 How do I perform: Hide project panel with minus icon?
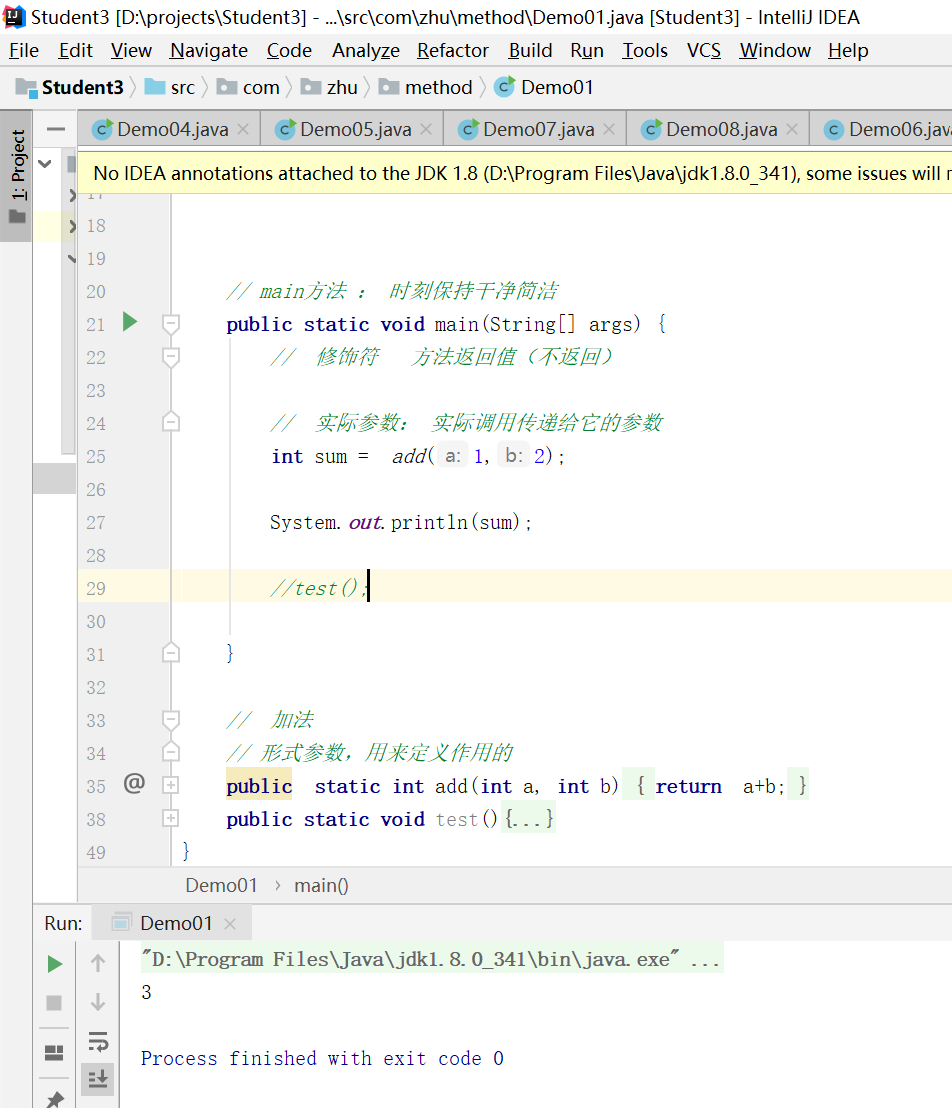tap(56, 129)
